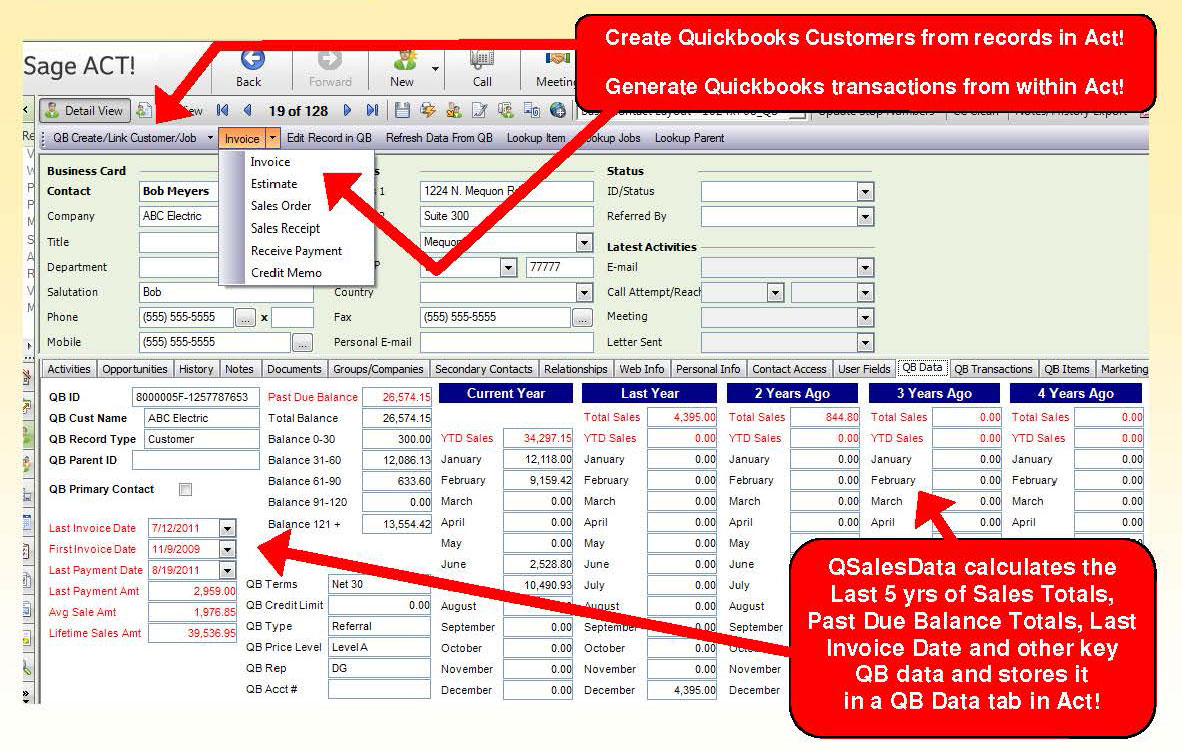Click the Lifetime Sales Amt value 39,536.95

click(192, 633)
